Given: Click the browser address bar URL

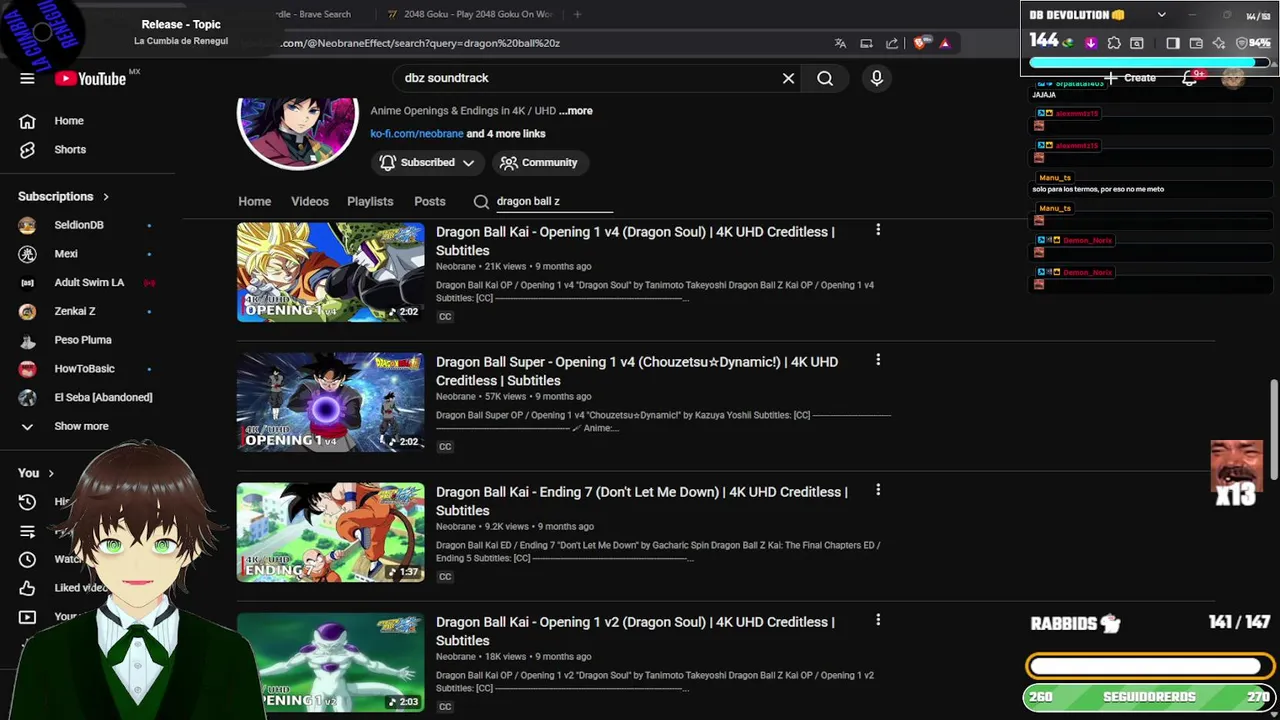Looking at the screenshot, I should pyautogui.click(x=420, y=43).
